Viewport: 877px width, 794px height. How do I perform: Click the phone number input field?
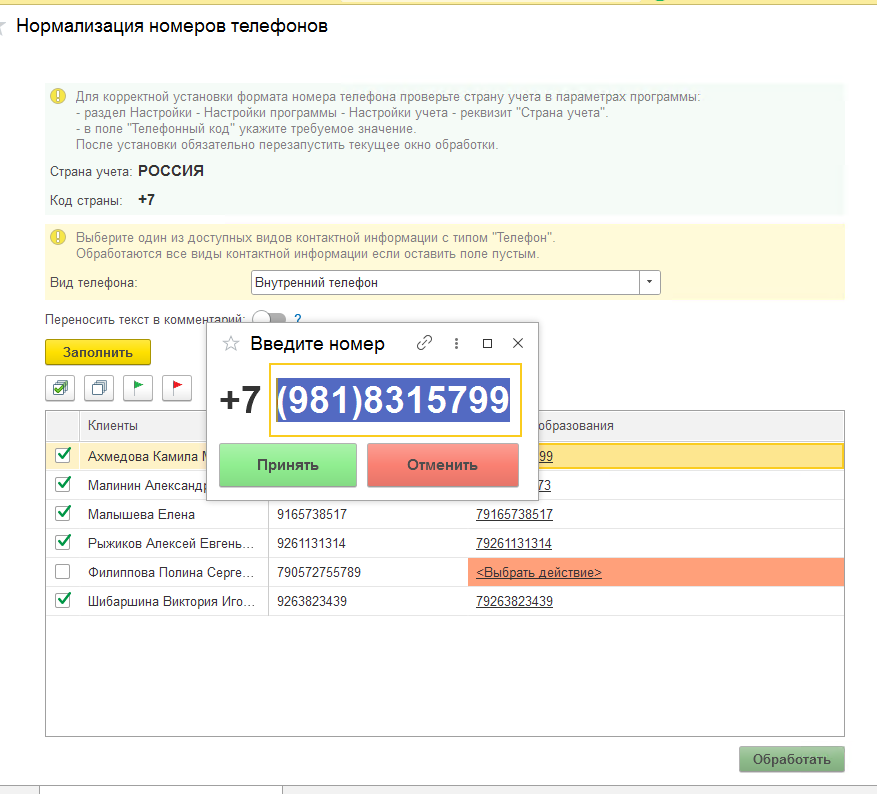(395, 402)
